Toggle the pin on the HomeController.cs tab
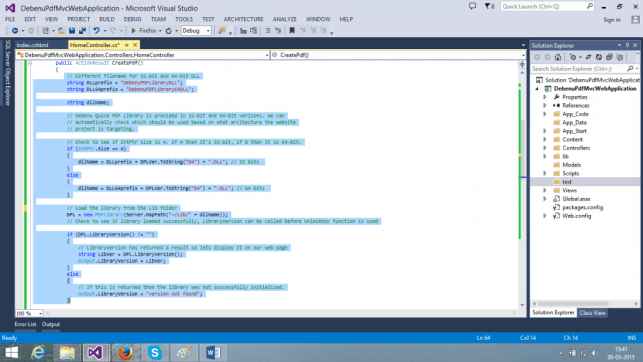The image size is (643, 362). (127, 45)
